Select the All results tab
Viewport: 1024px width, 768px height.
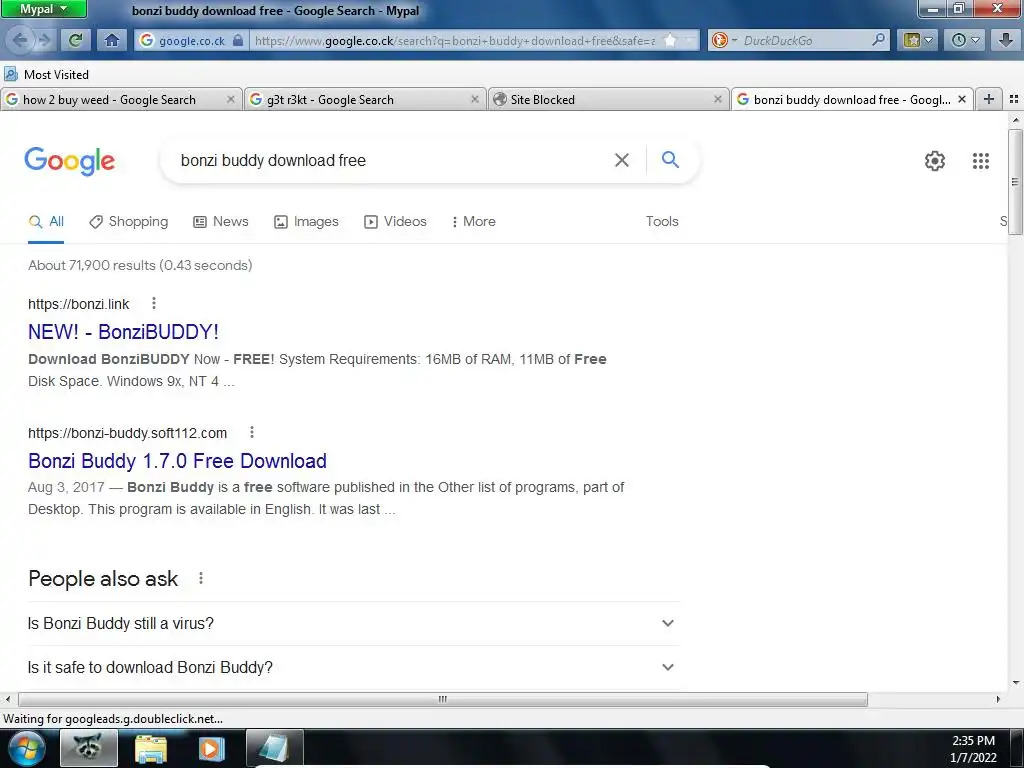point(46,221)
